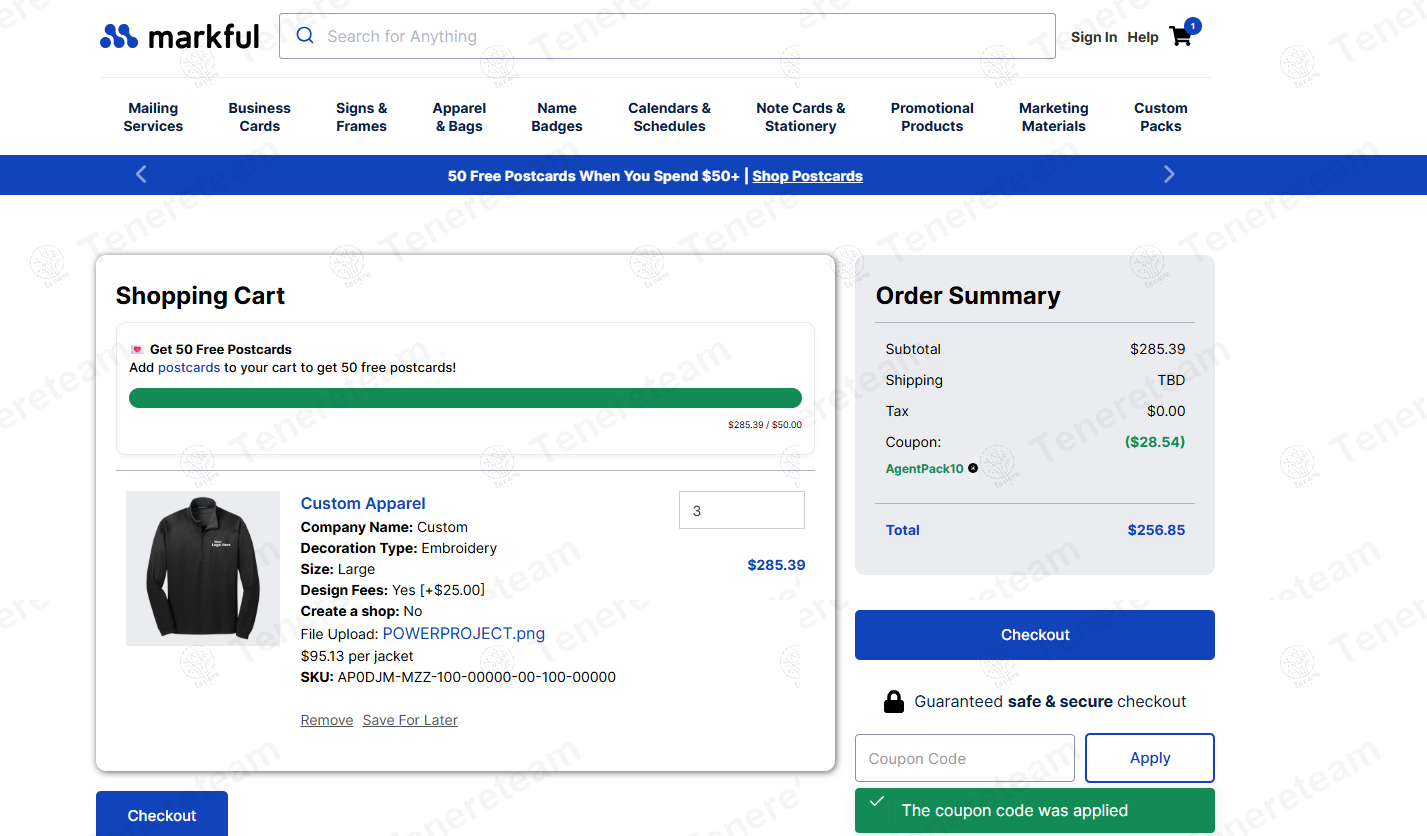Open Note Cards & Stationery menu
The width and height of the screenshot is (1427, 836).
point(801,117)
